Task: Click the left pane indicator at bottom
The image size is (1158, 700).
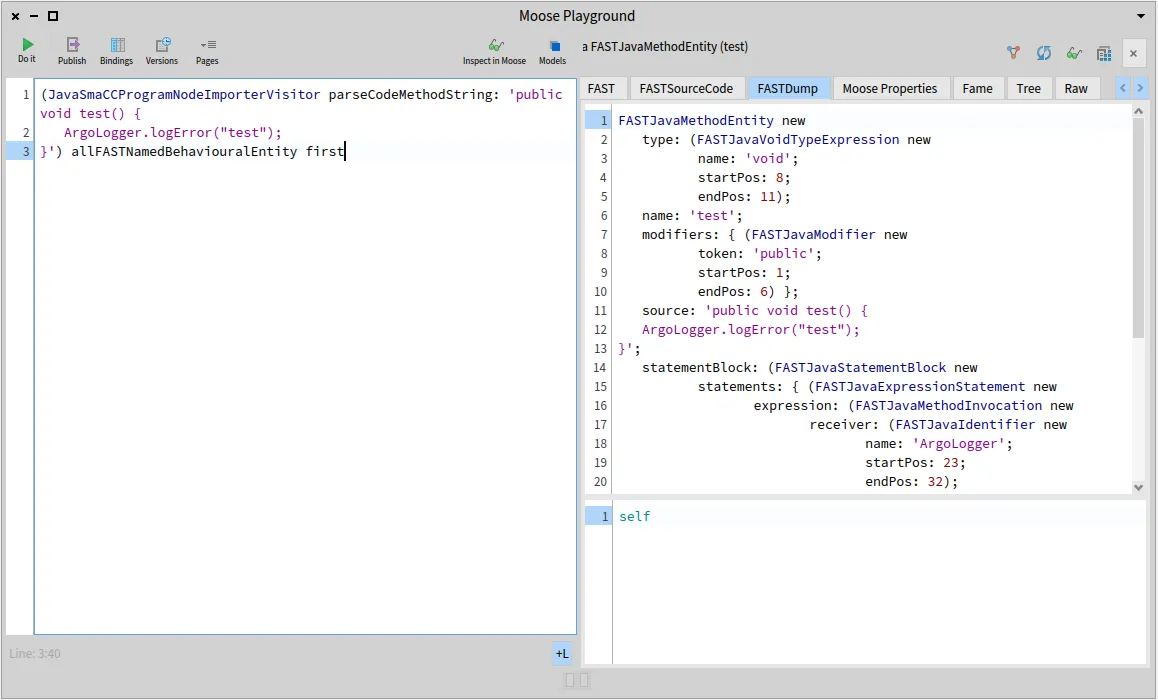Action: point(569,680)
